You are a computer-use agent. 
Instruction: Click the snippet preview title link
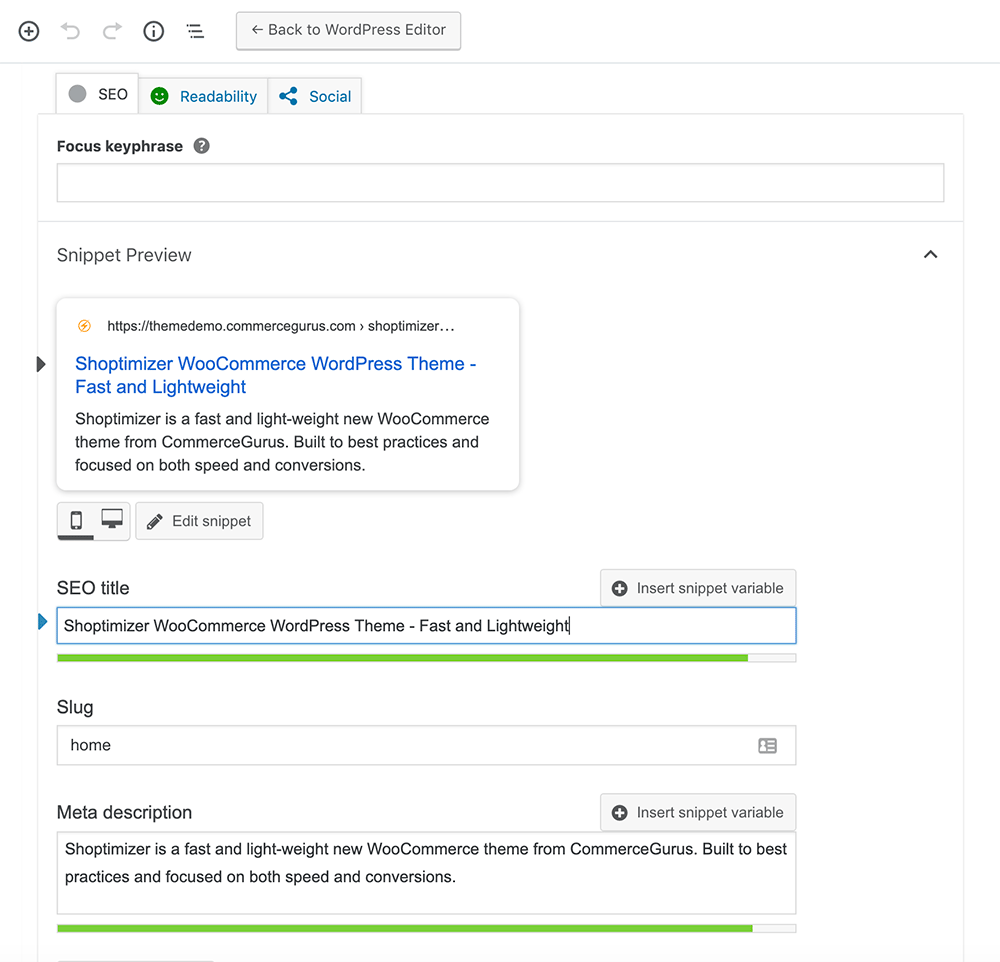pos(276,375)
